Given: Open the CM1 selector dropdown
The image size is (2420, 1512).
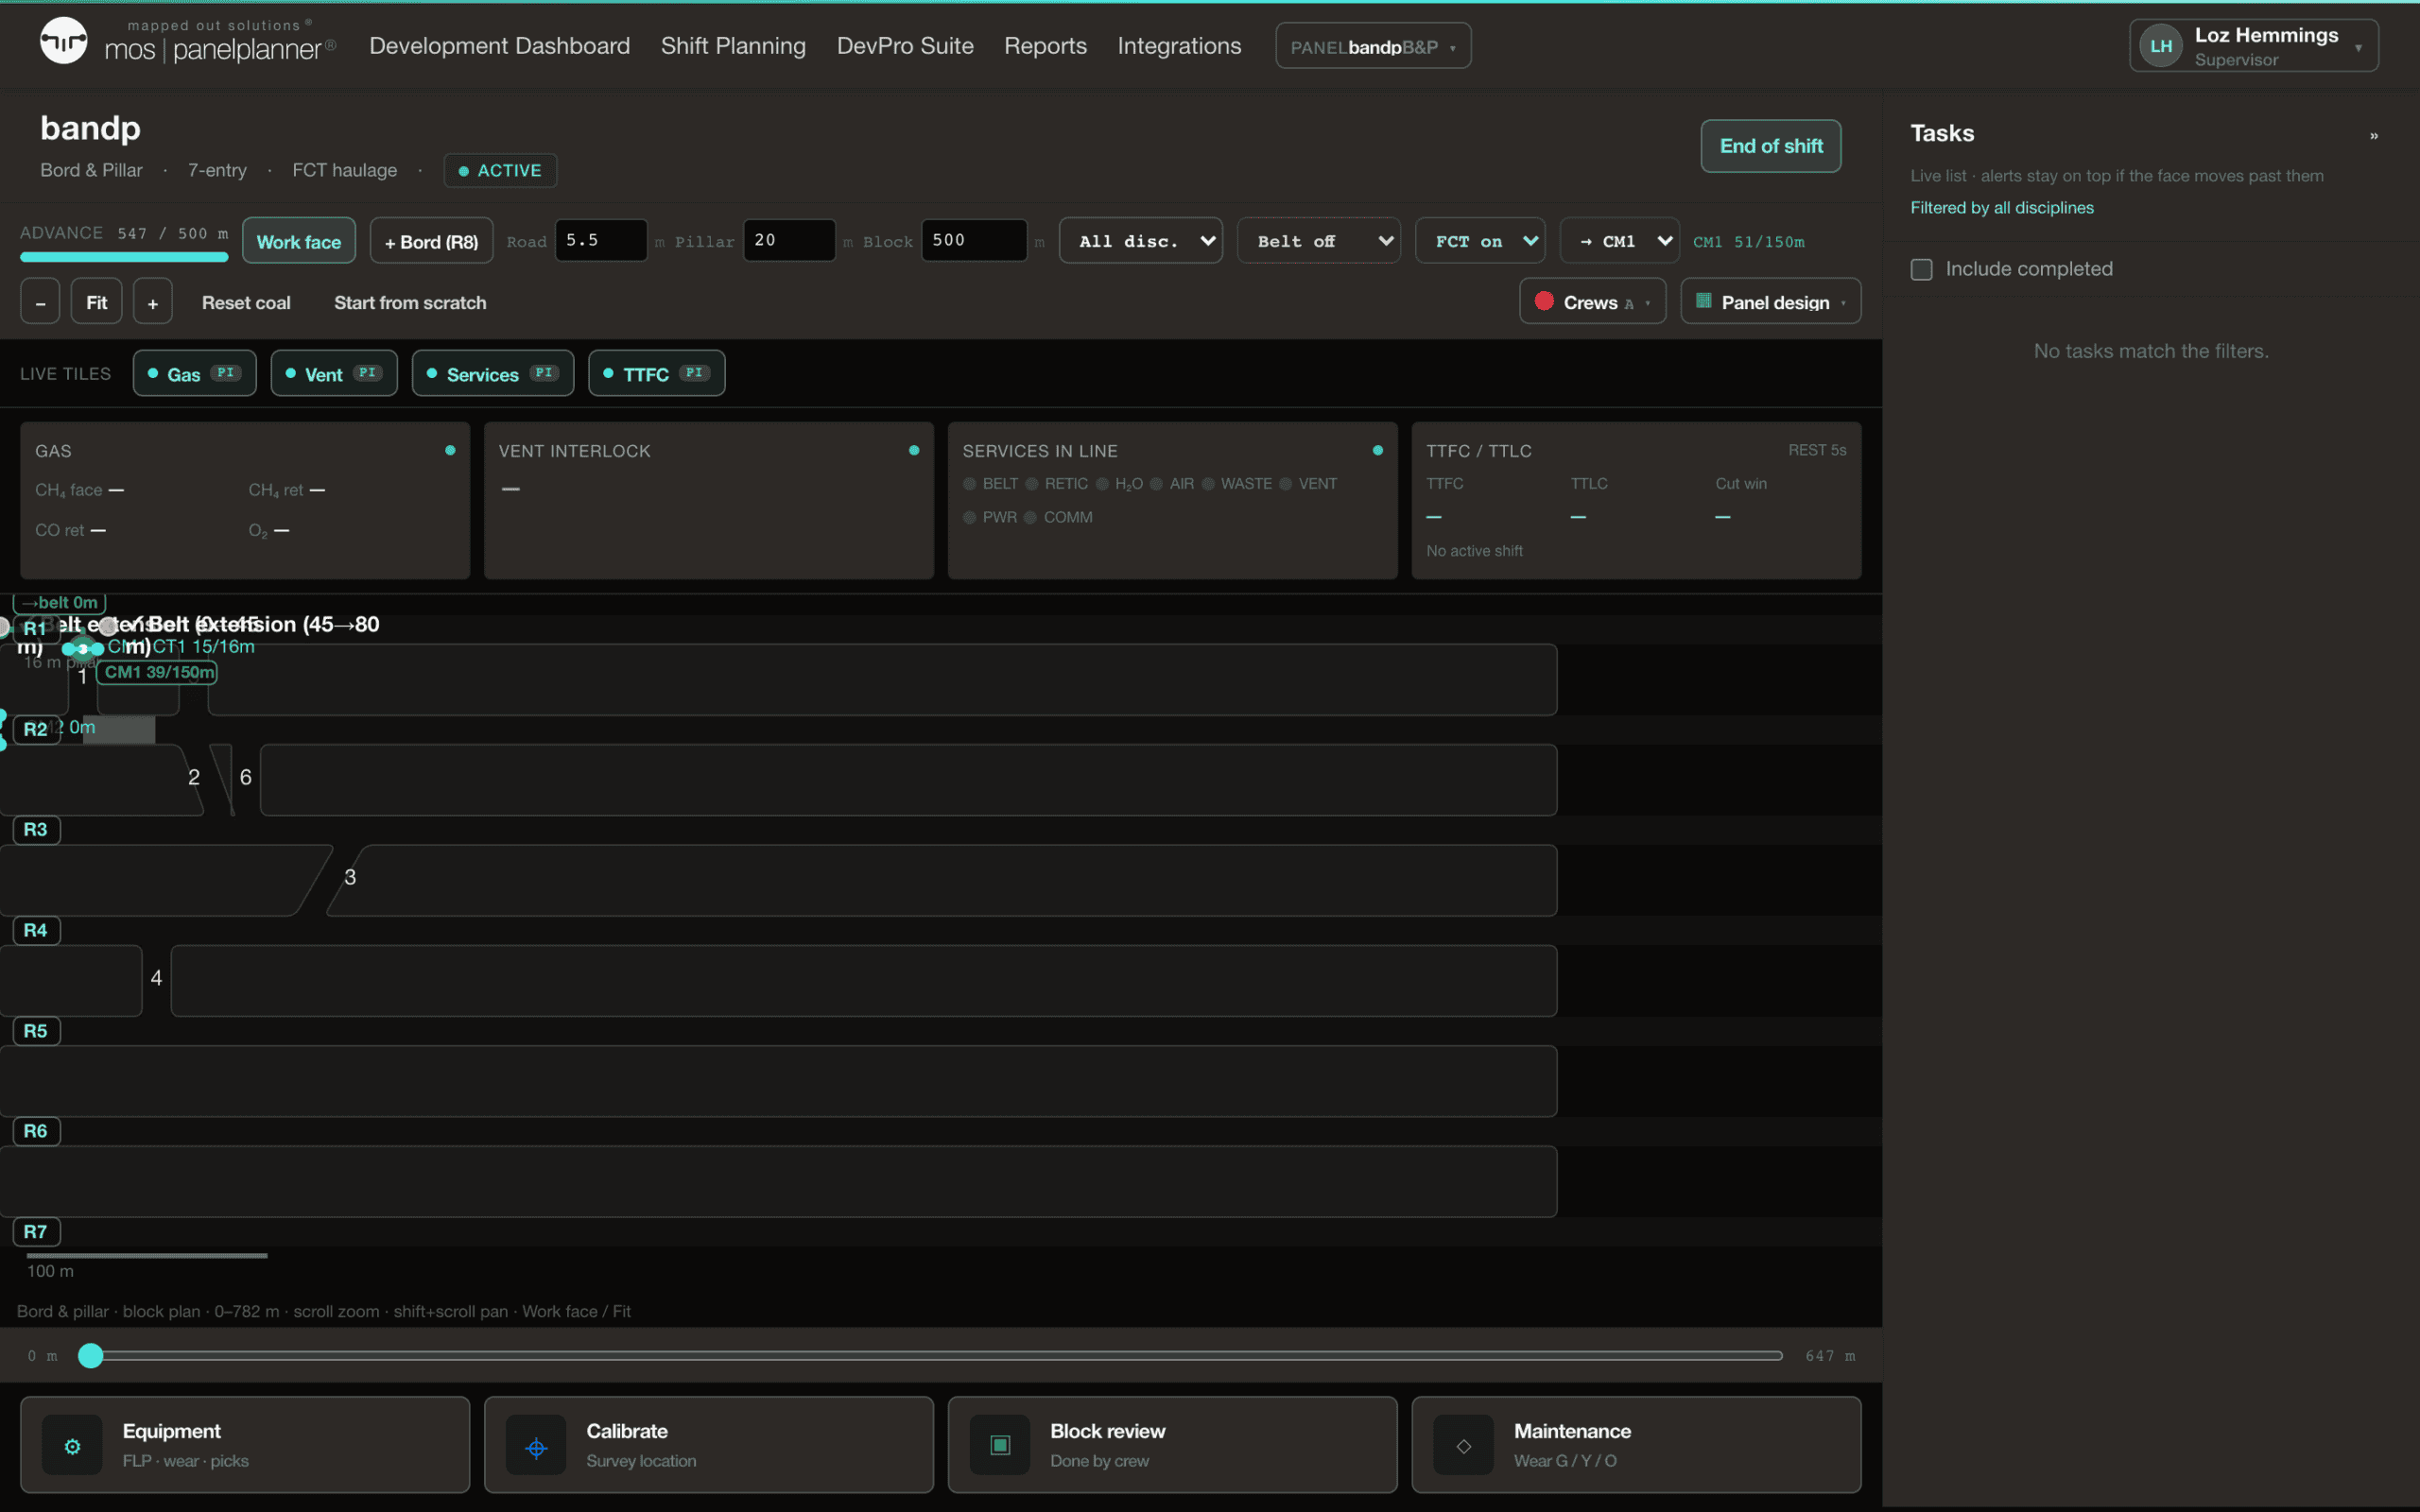Looking at the screenshot, I should tap(1620, 241).
